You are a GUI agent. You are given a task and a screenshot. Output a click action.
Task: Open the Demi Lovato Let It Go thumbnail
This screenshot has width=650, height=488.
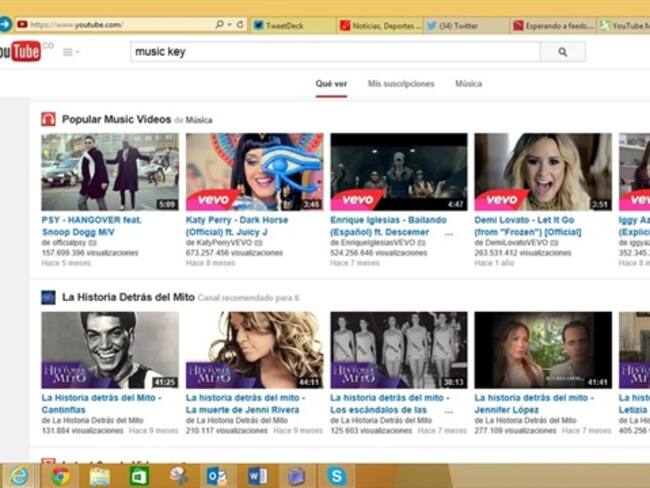pos(543,172)
